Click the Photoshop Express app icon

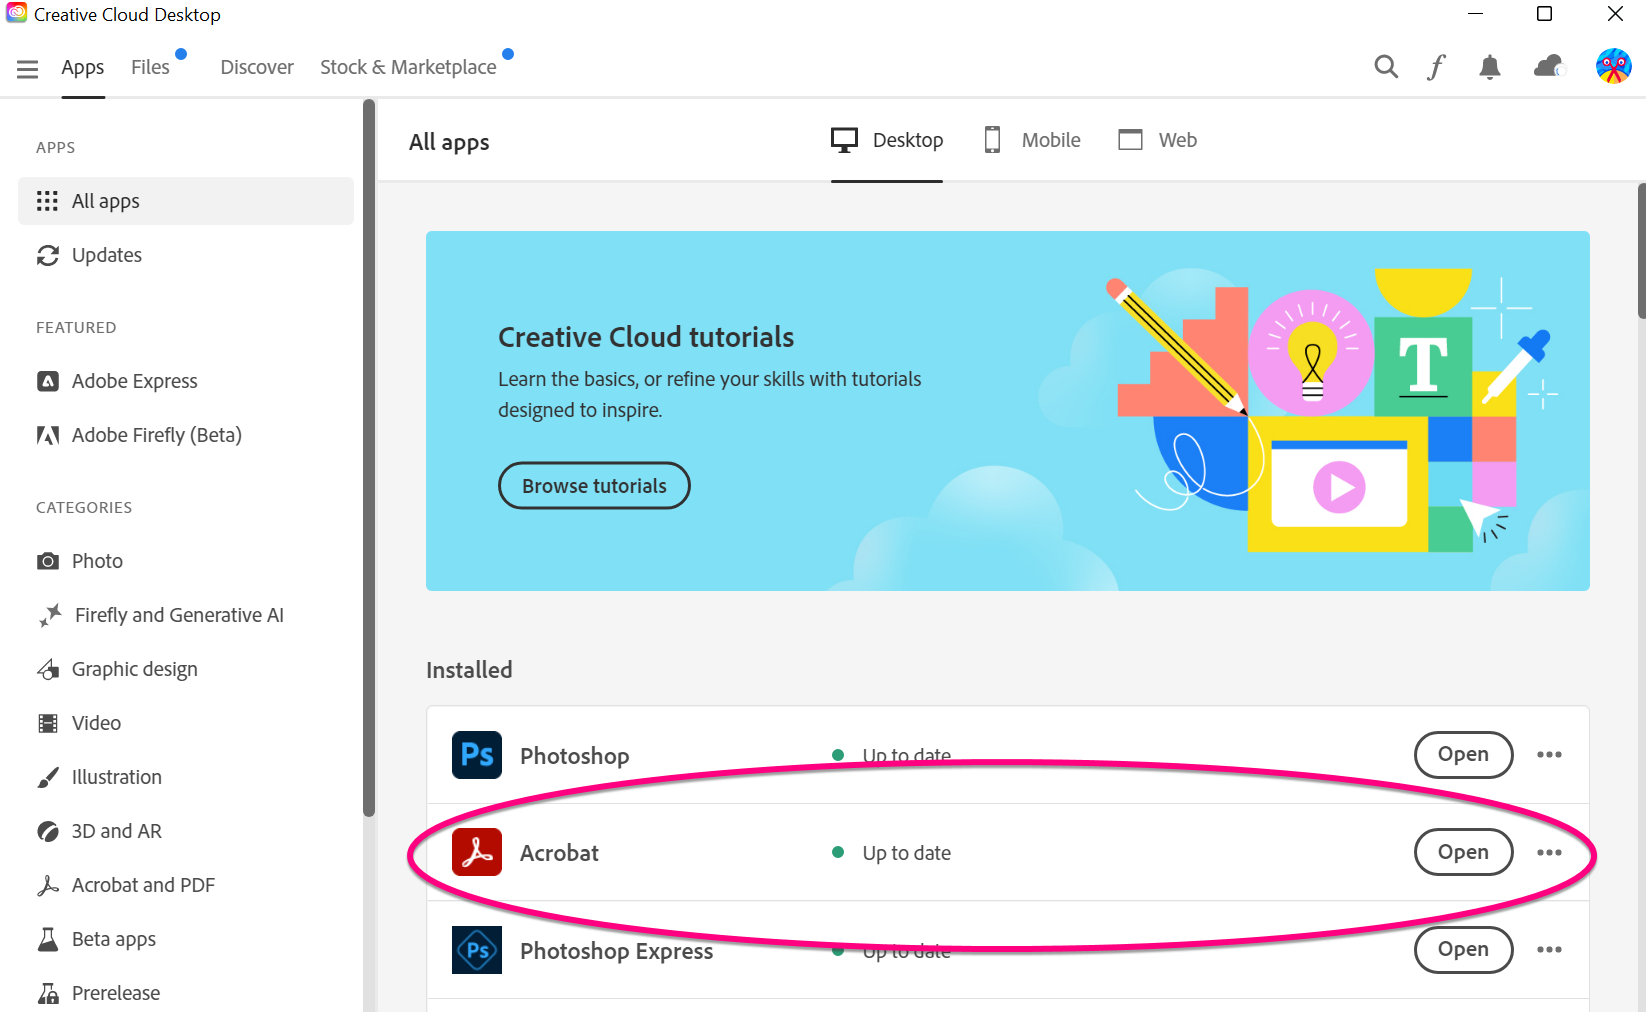[477, 950]
